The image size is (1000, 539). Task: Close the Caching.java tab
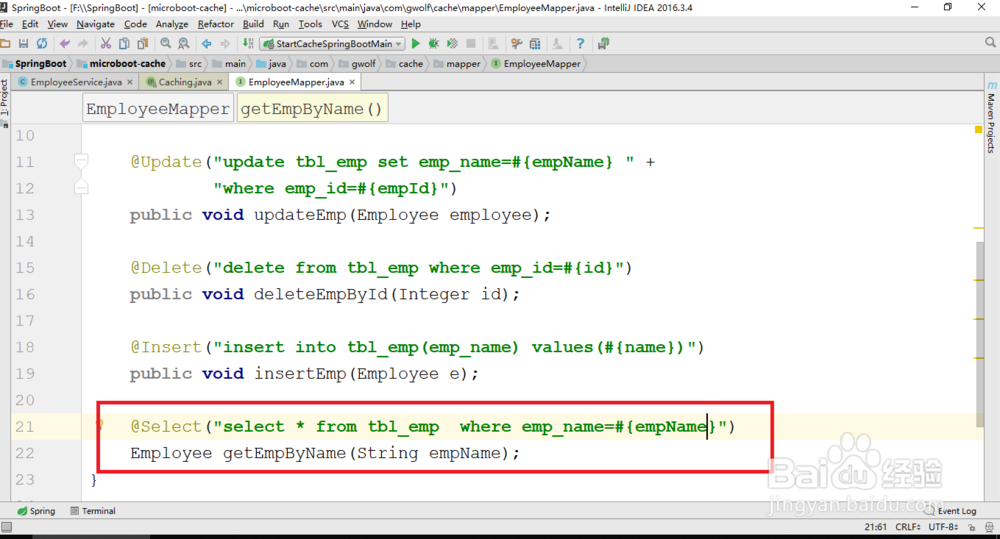219,82
